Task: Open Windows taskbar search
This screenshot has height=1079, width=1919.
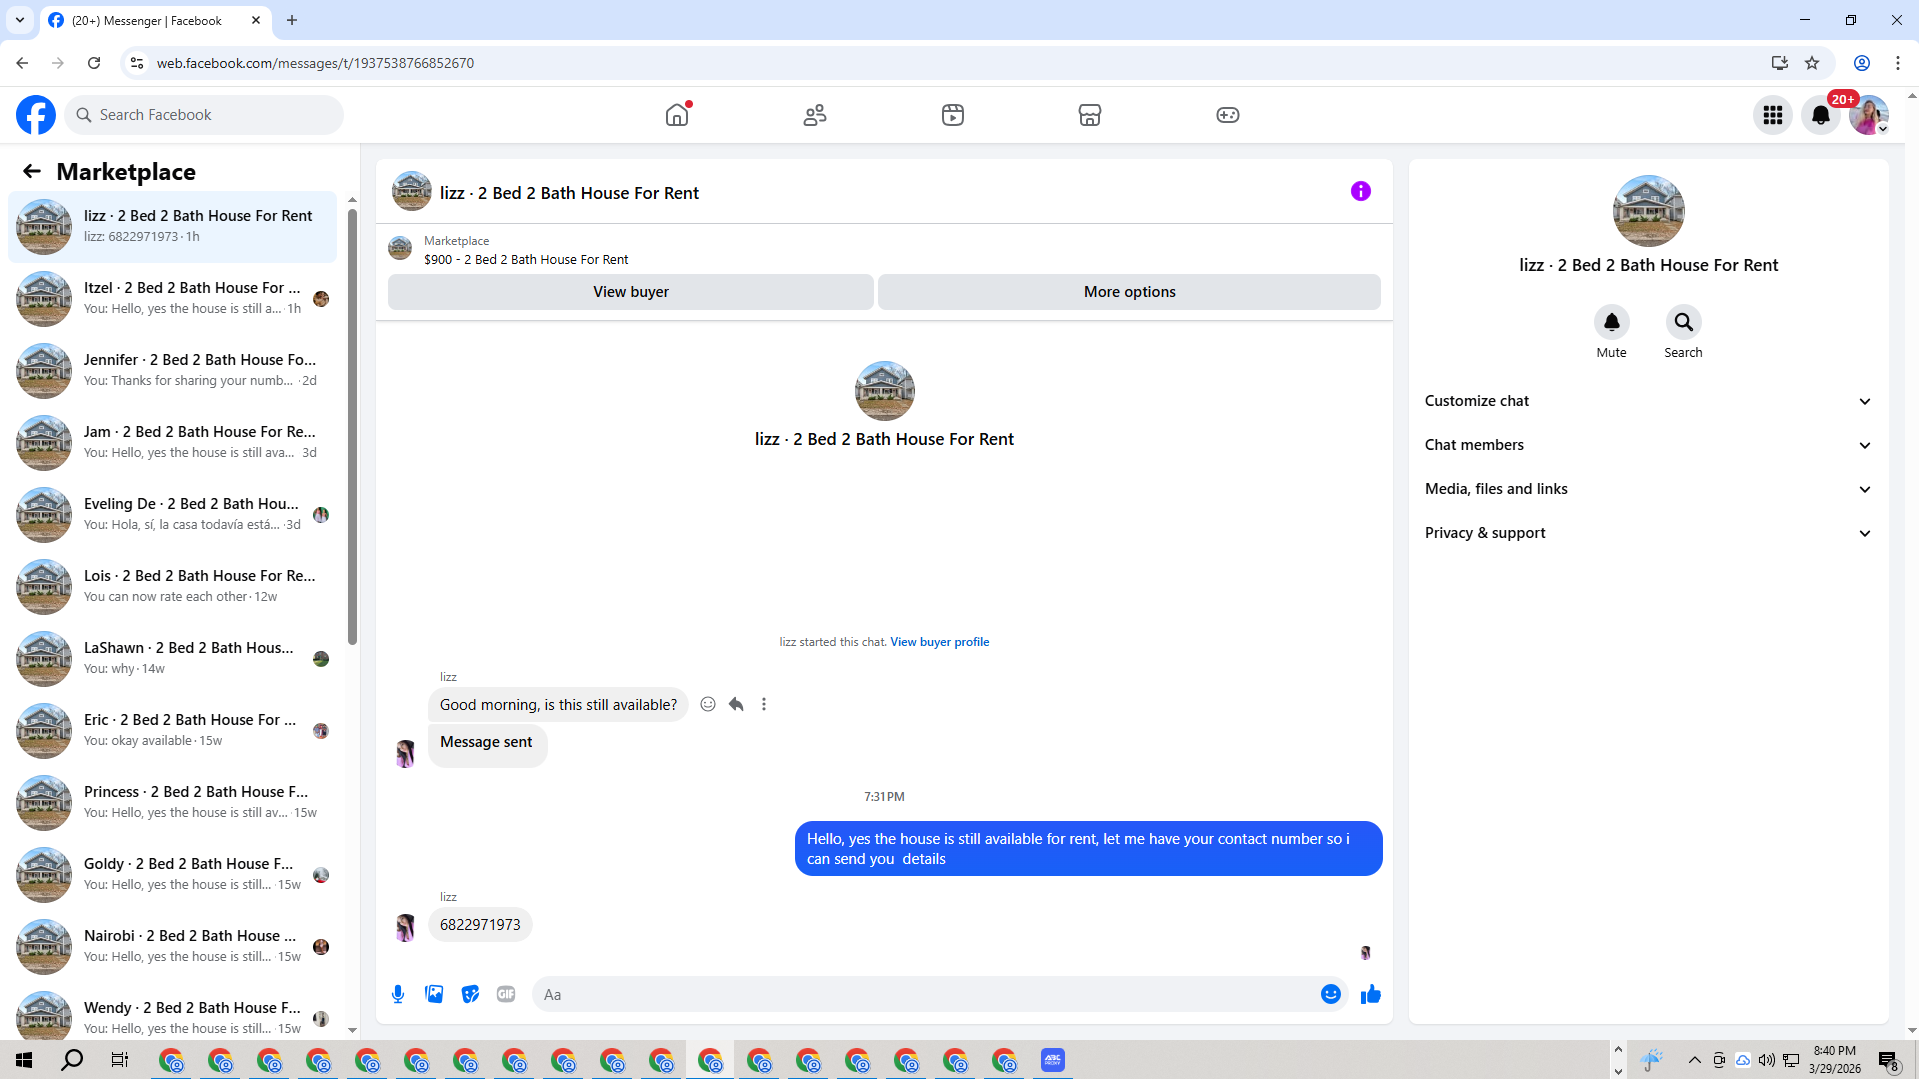Action: [72, 1060]
